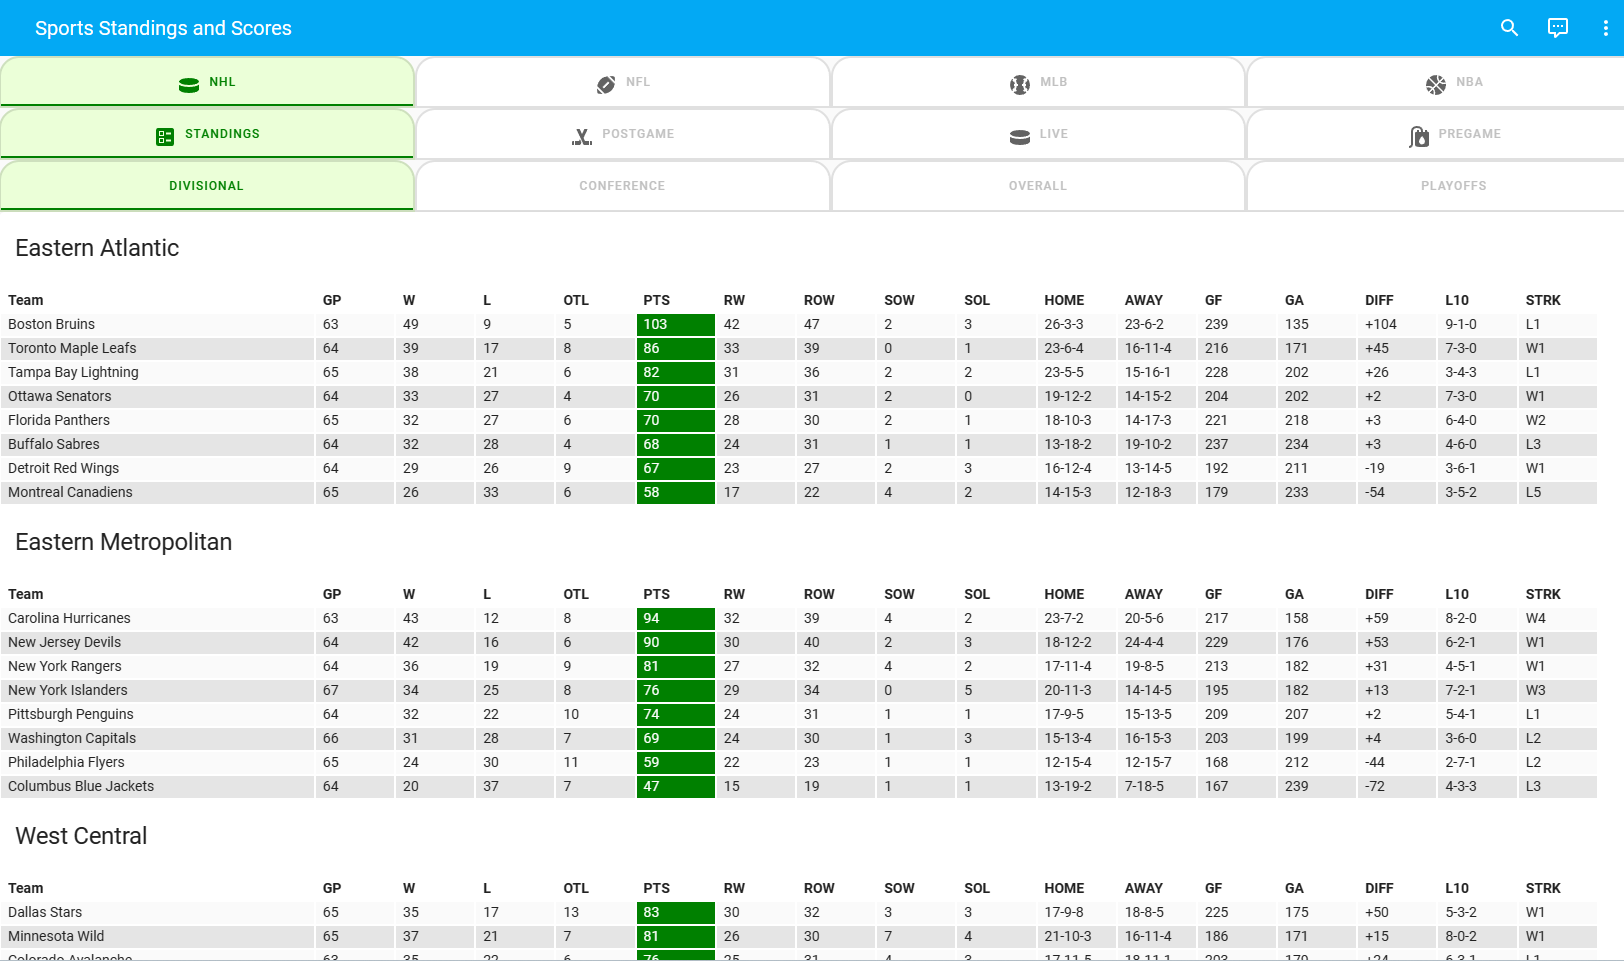
Task: Select New York Islanders team name
Action: coord(68,690)
